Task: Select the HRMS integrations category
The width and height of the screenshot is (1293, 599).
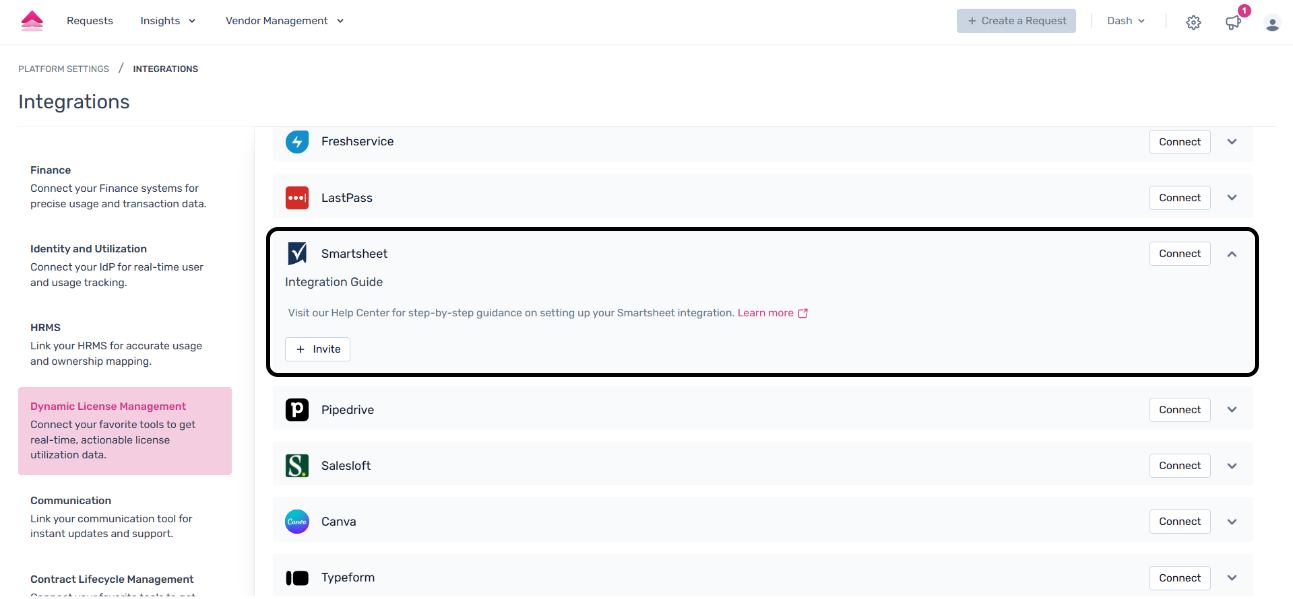Action: tap(125, 344)
